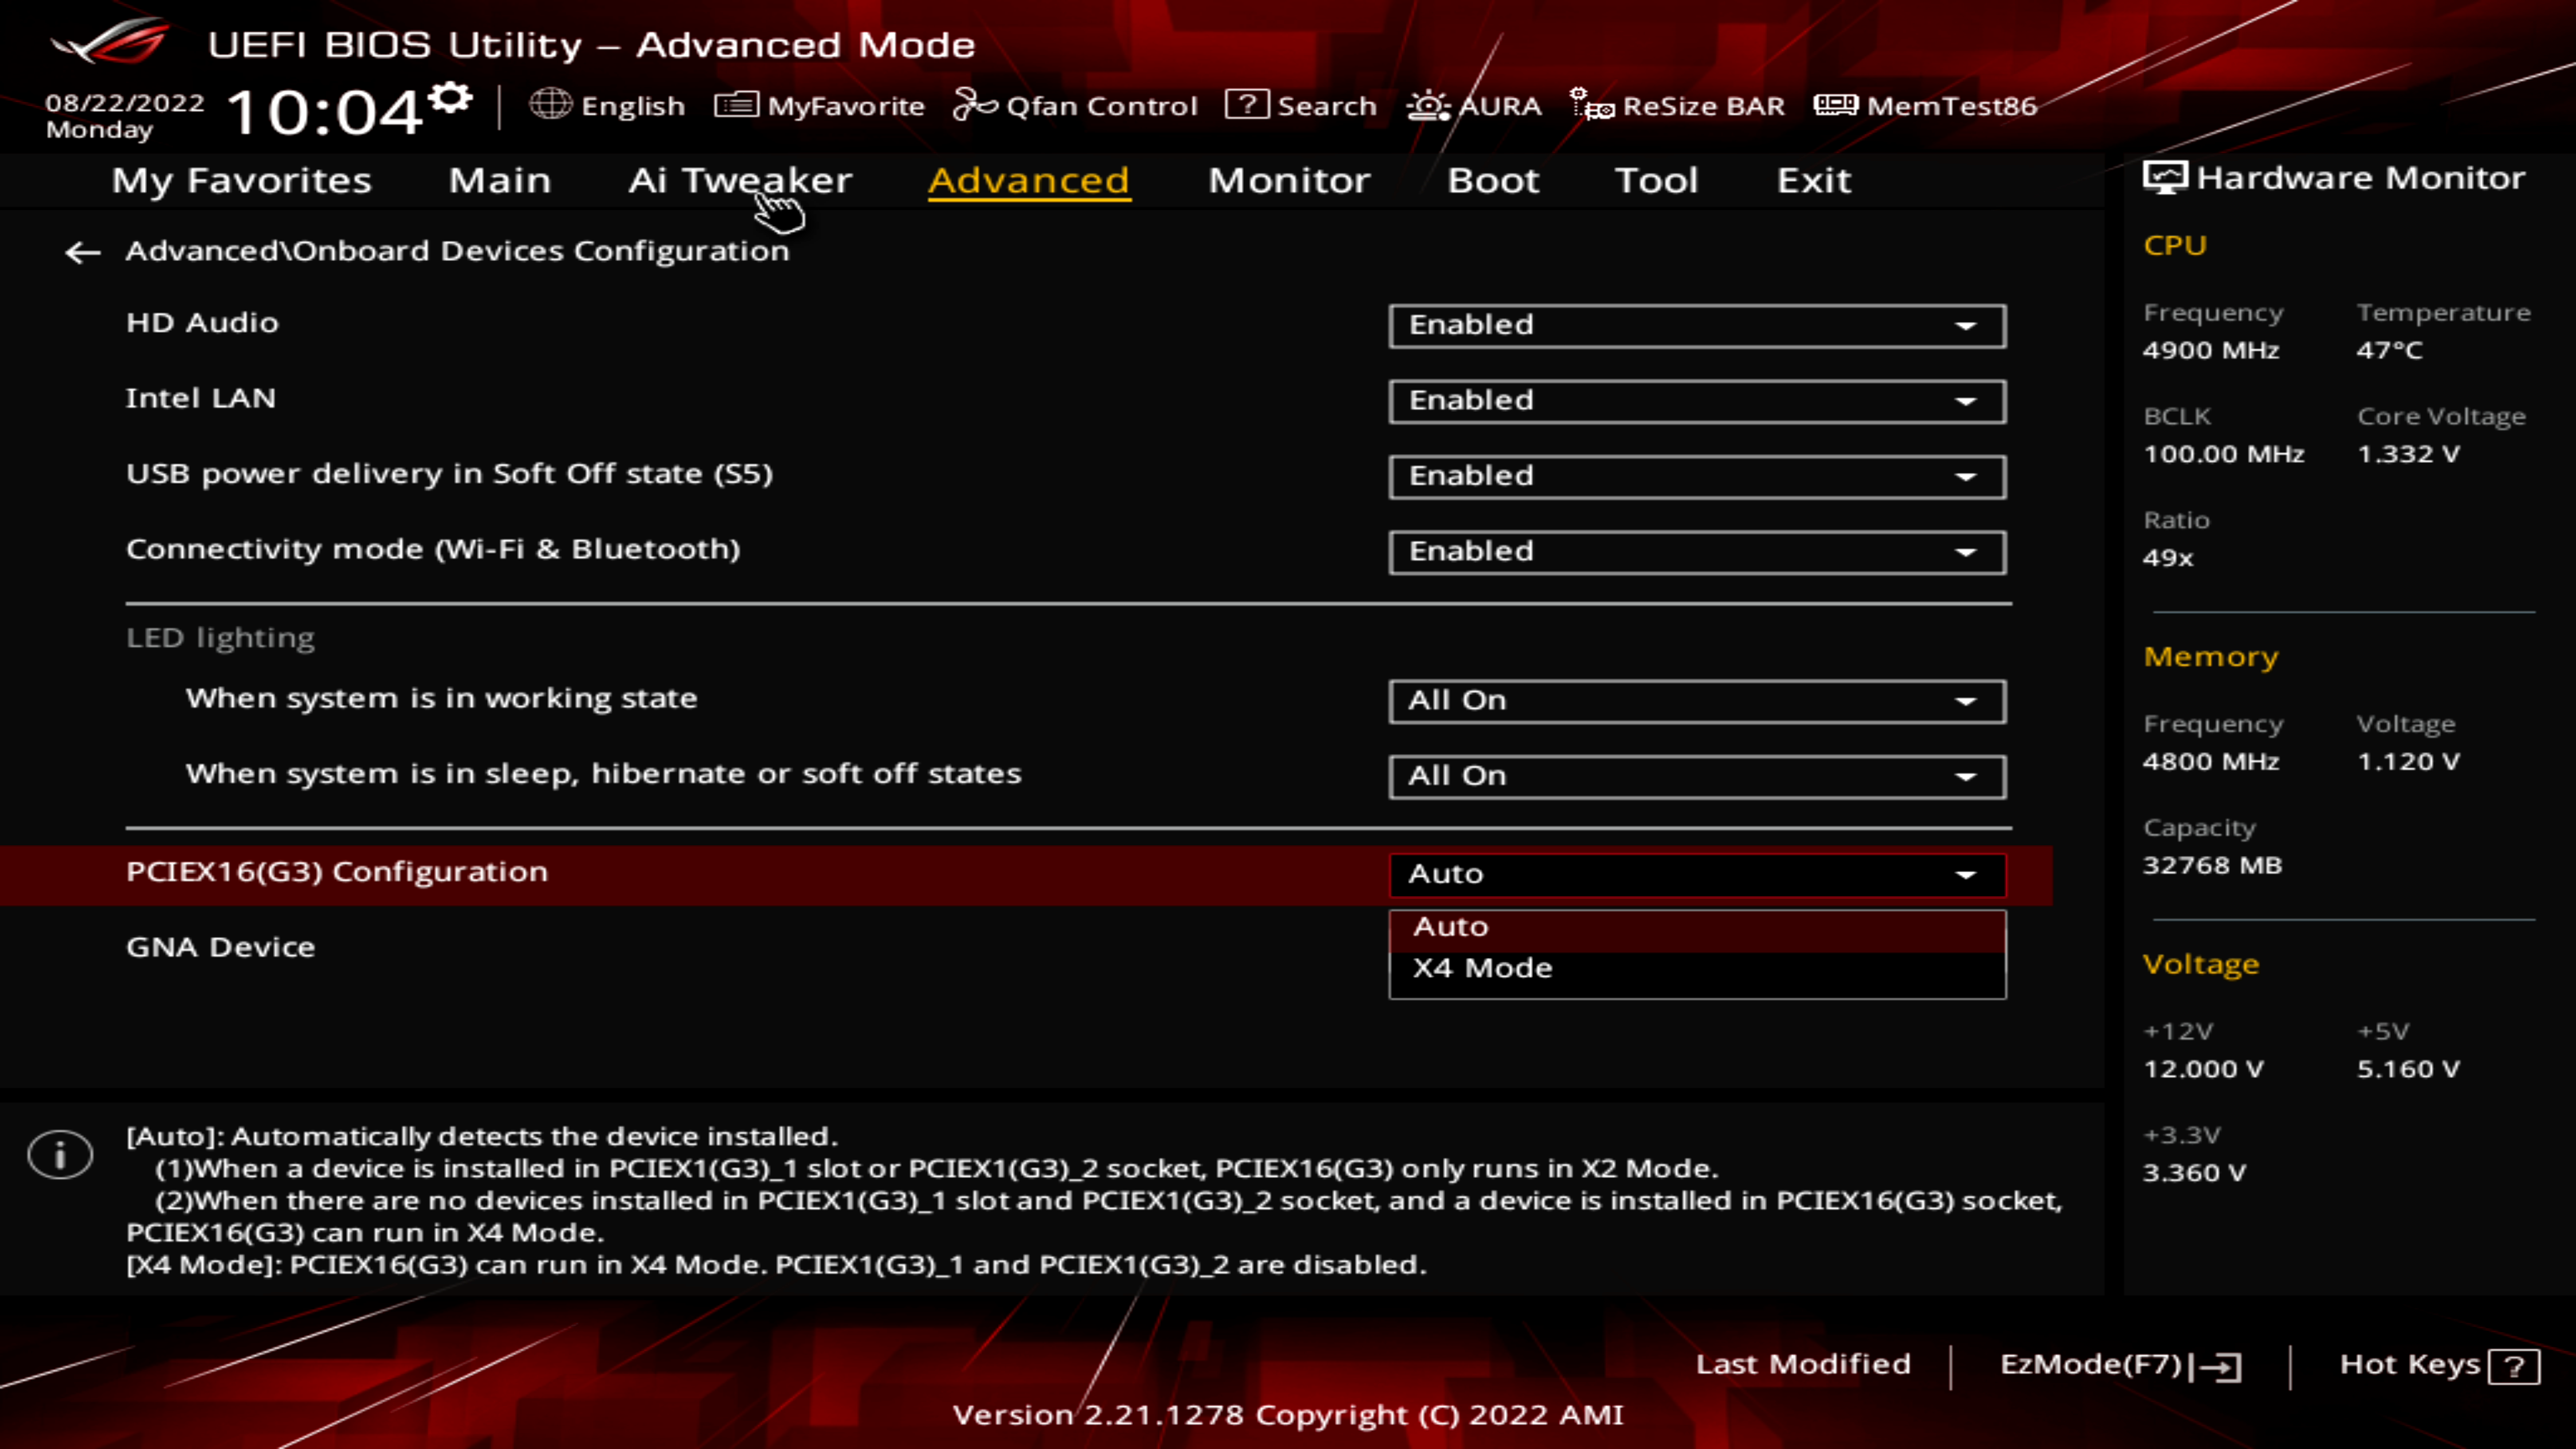Image resolution: width=2576 pixels, height=1449 pixels.
Task: Open AURA lighting settings icon
Action: click(x=1428, y=105)
